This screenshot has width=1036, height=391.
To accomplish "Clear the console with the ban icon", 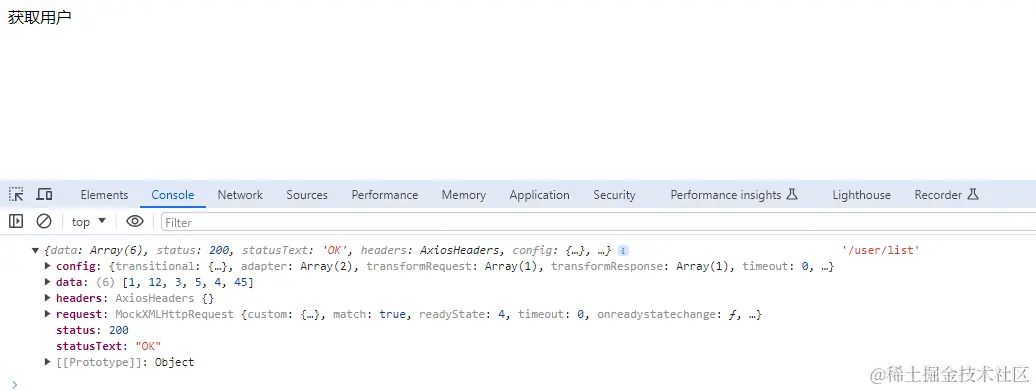I will point(44,221).
